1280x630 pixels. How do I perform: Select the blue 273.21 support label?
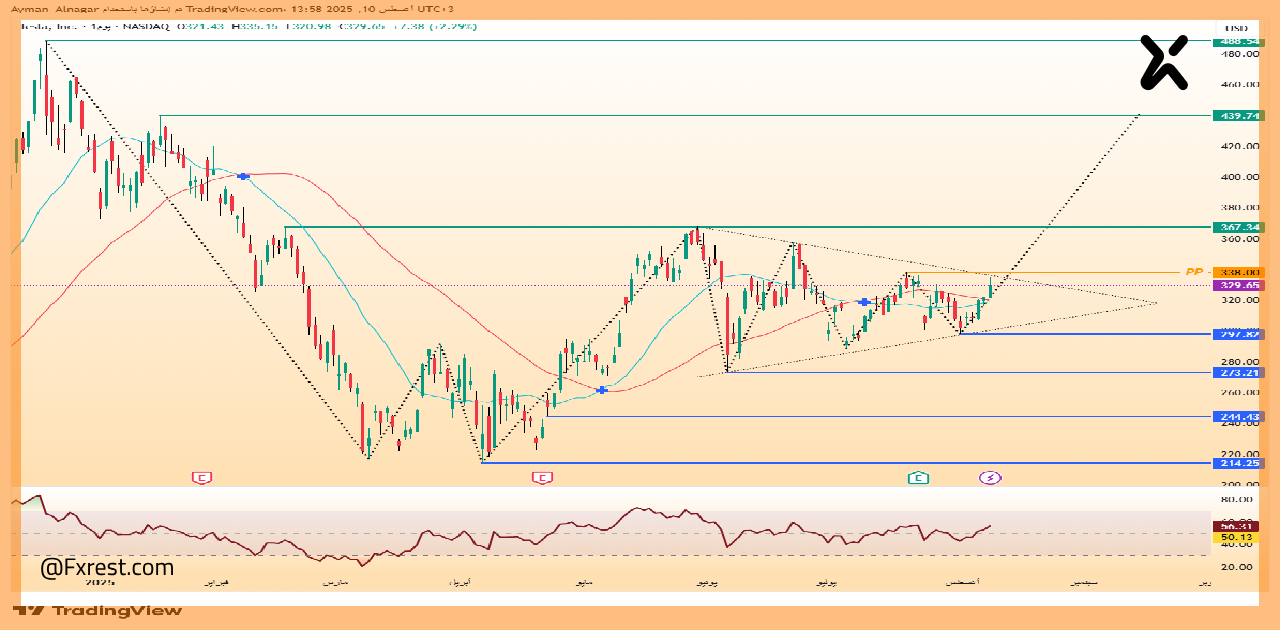pyautogui.click(x=1238, y=372)
